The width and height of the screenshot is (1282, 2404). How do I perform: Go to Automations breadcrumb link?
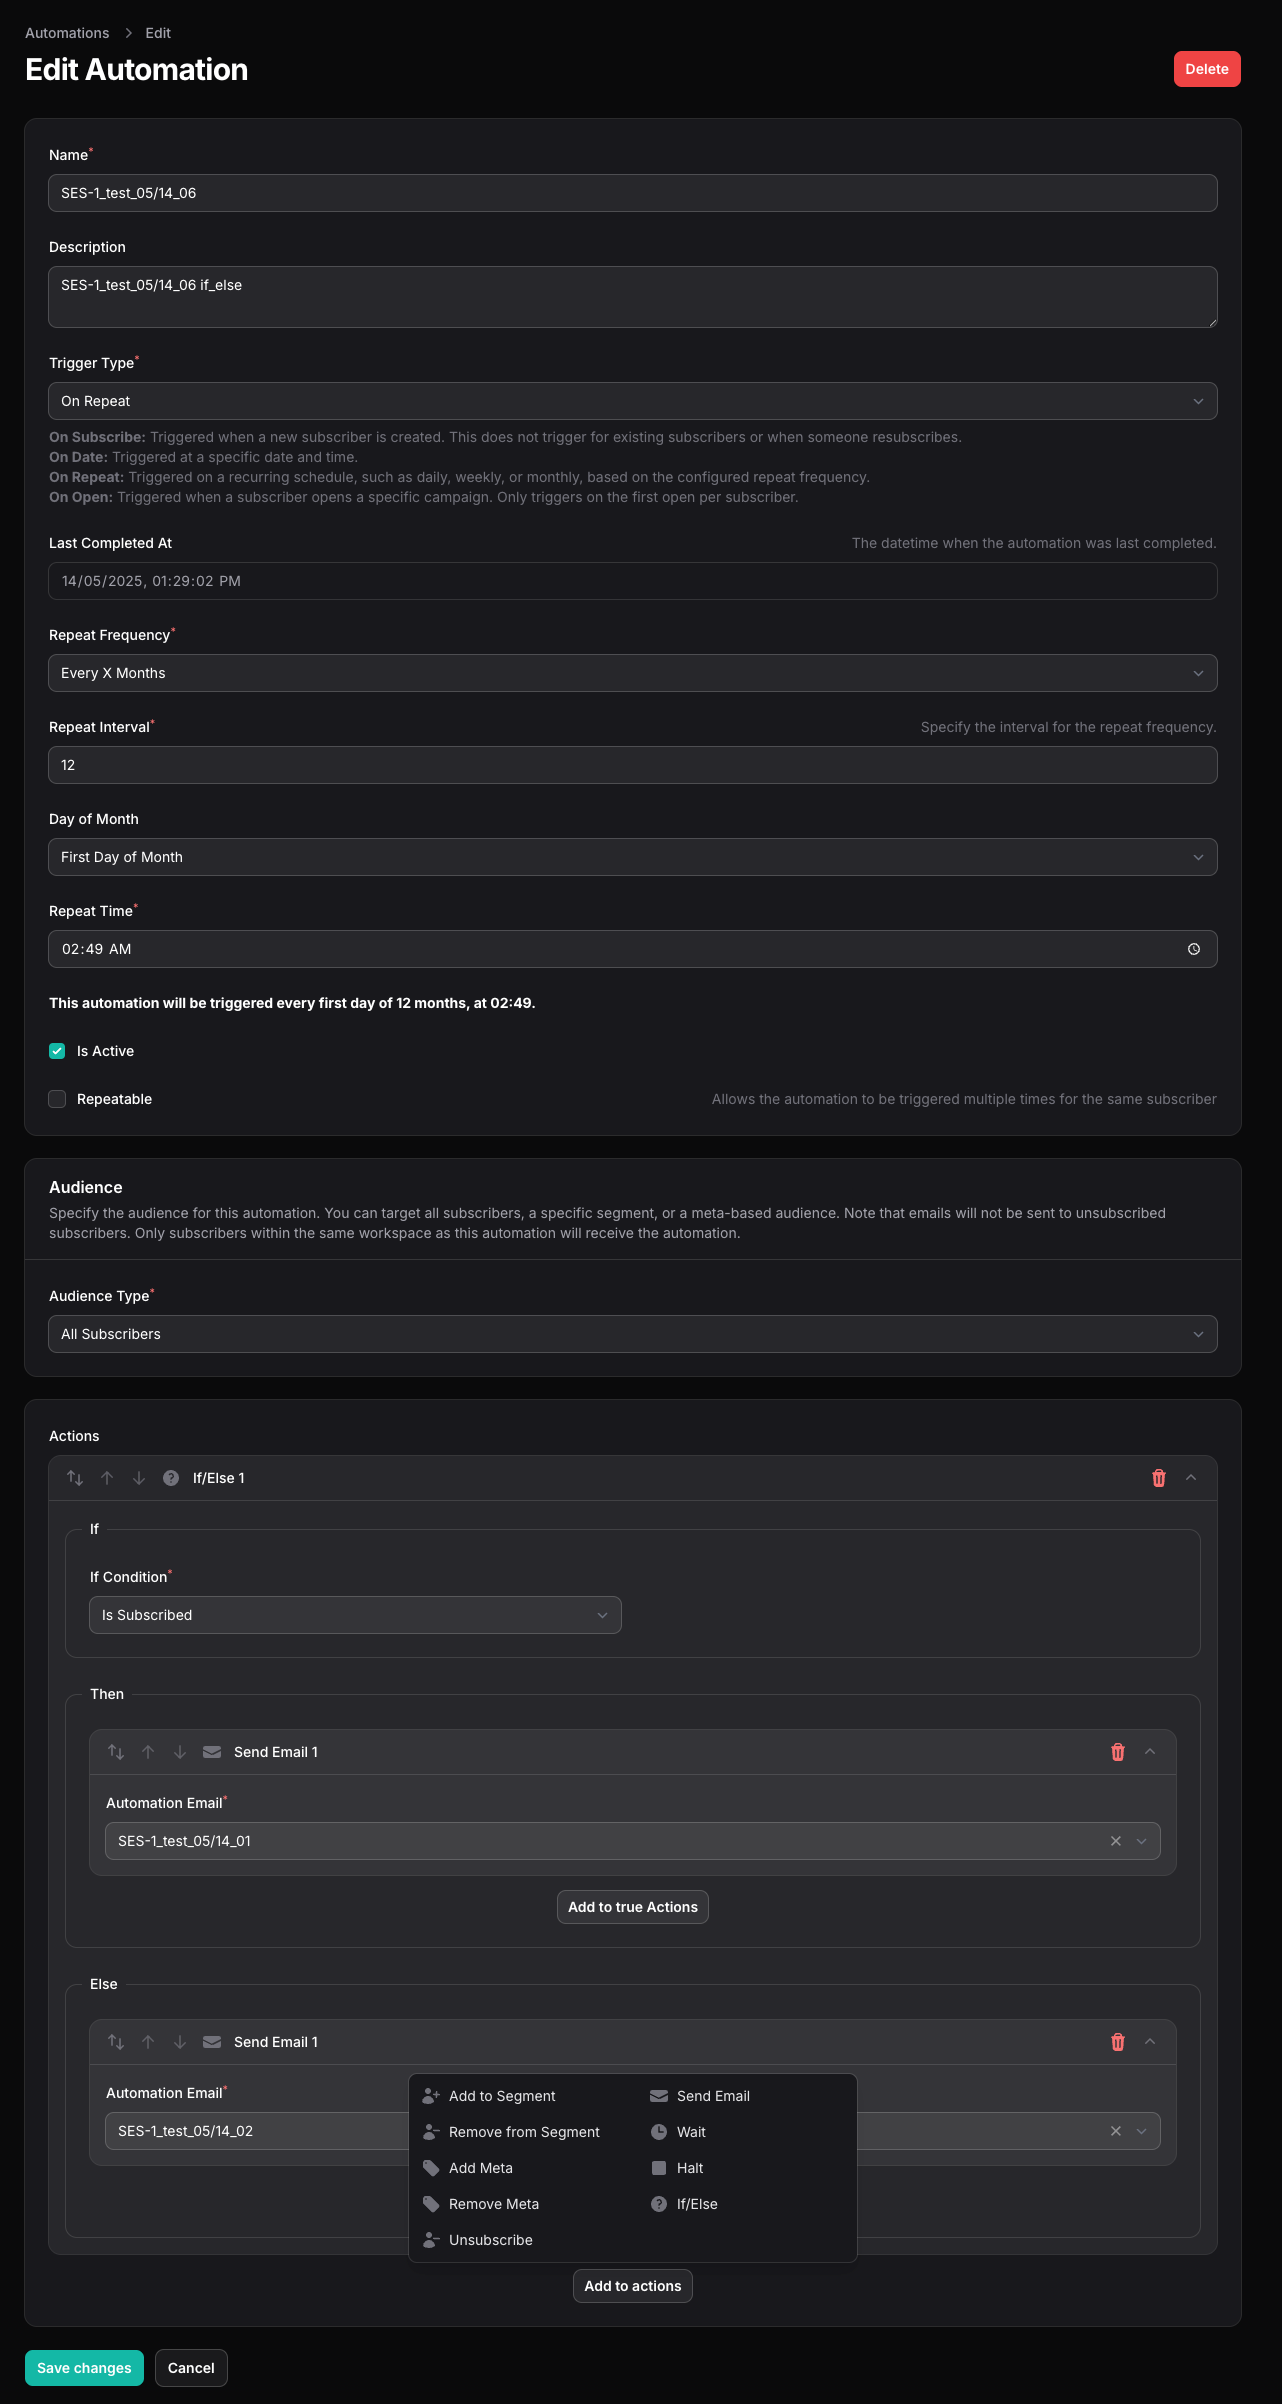click(67, 33)
